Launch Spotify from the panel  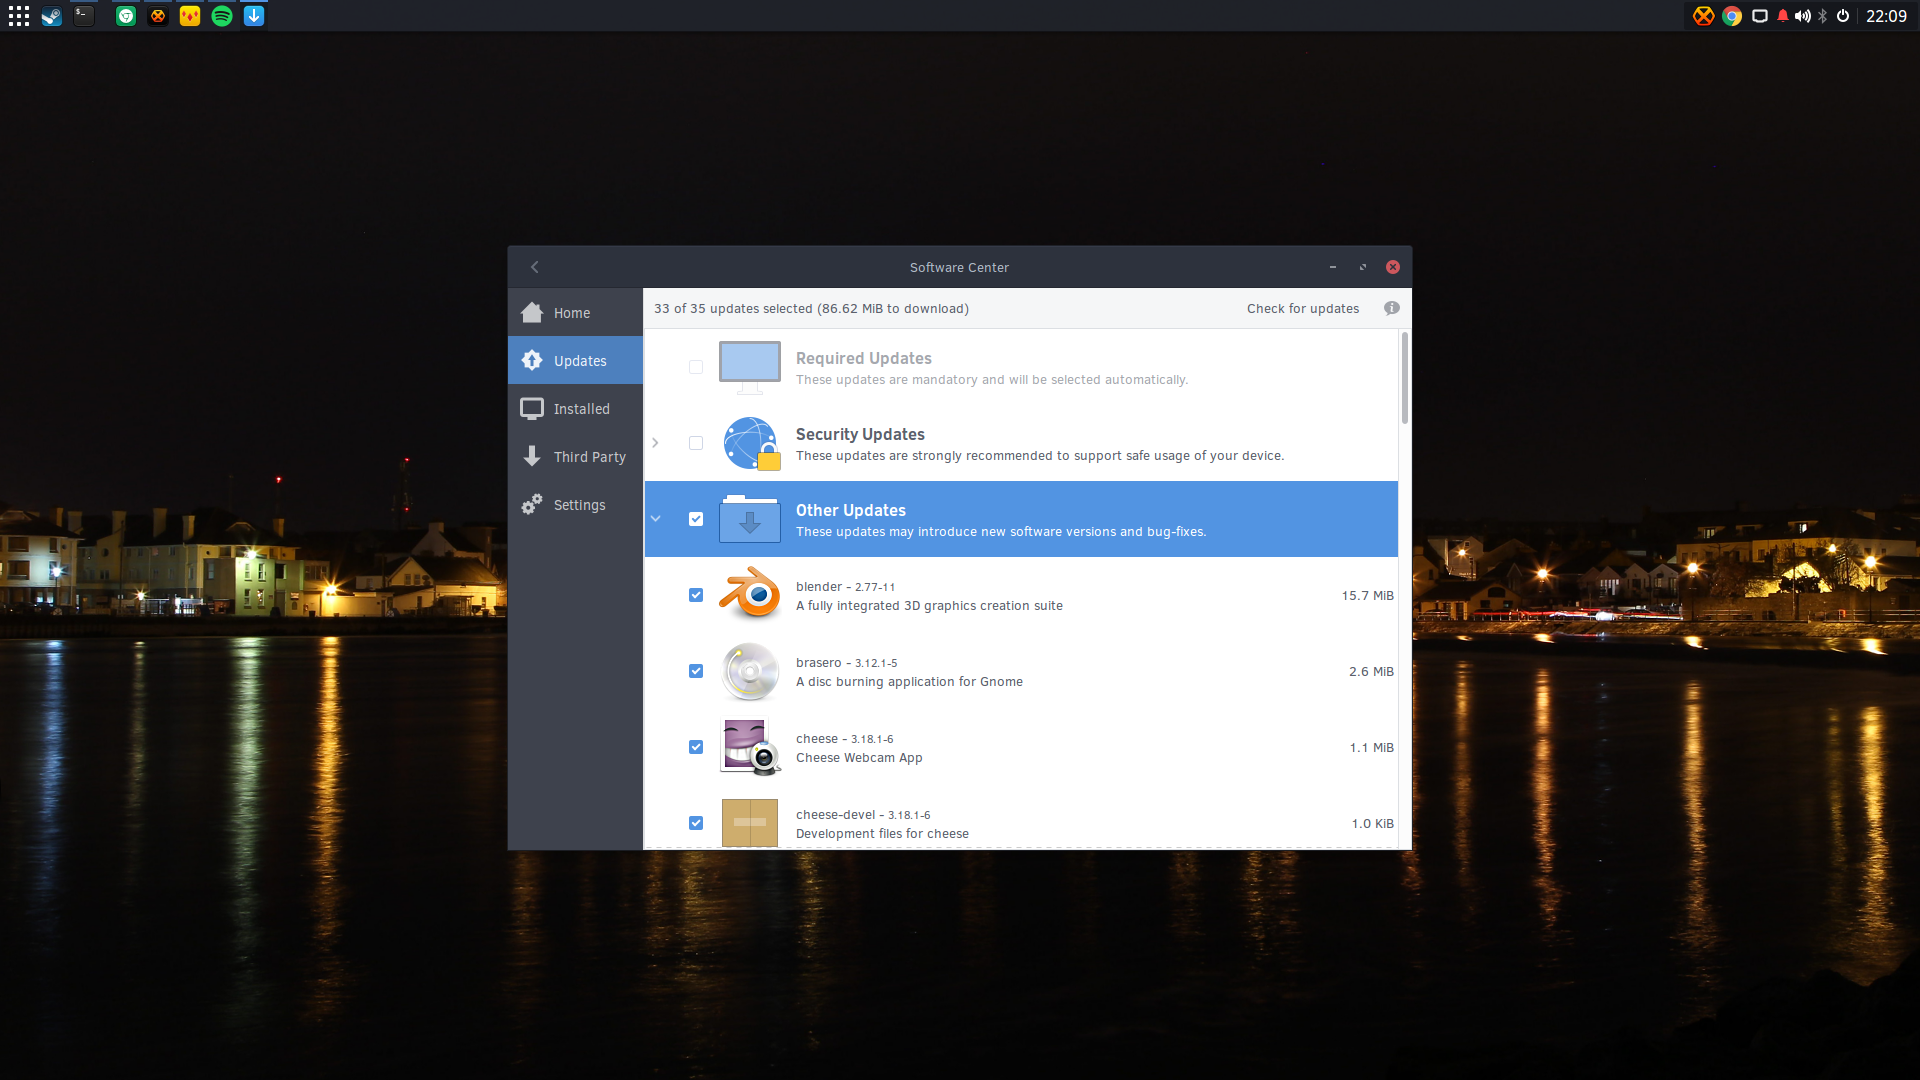tap(222, 16)
